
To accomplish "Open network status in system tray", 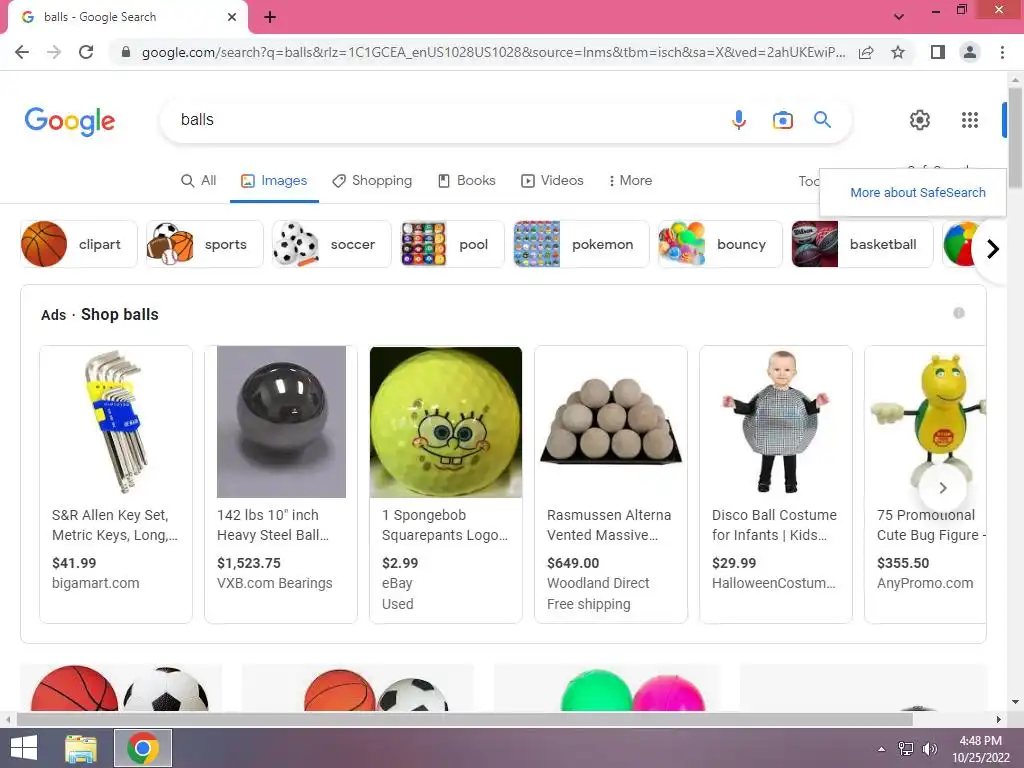I will pyautogui.click(x=906, y=749).
